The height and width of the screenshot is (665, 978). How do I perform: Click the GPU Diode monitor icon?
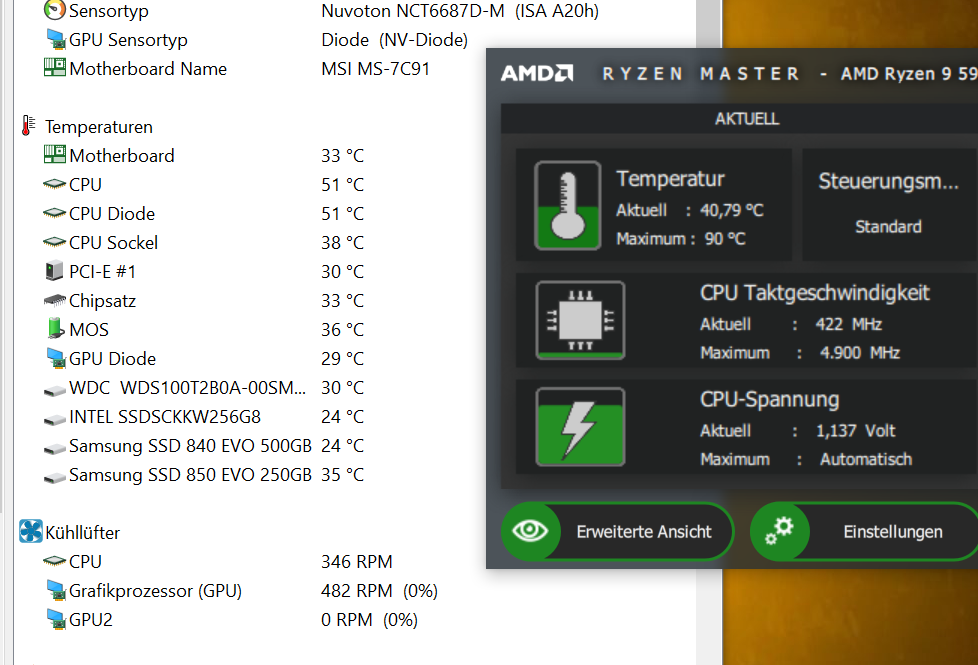pos(56,358)
